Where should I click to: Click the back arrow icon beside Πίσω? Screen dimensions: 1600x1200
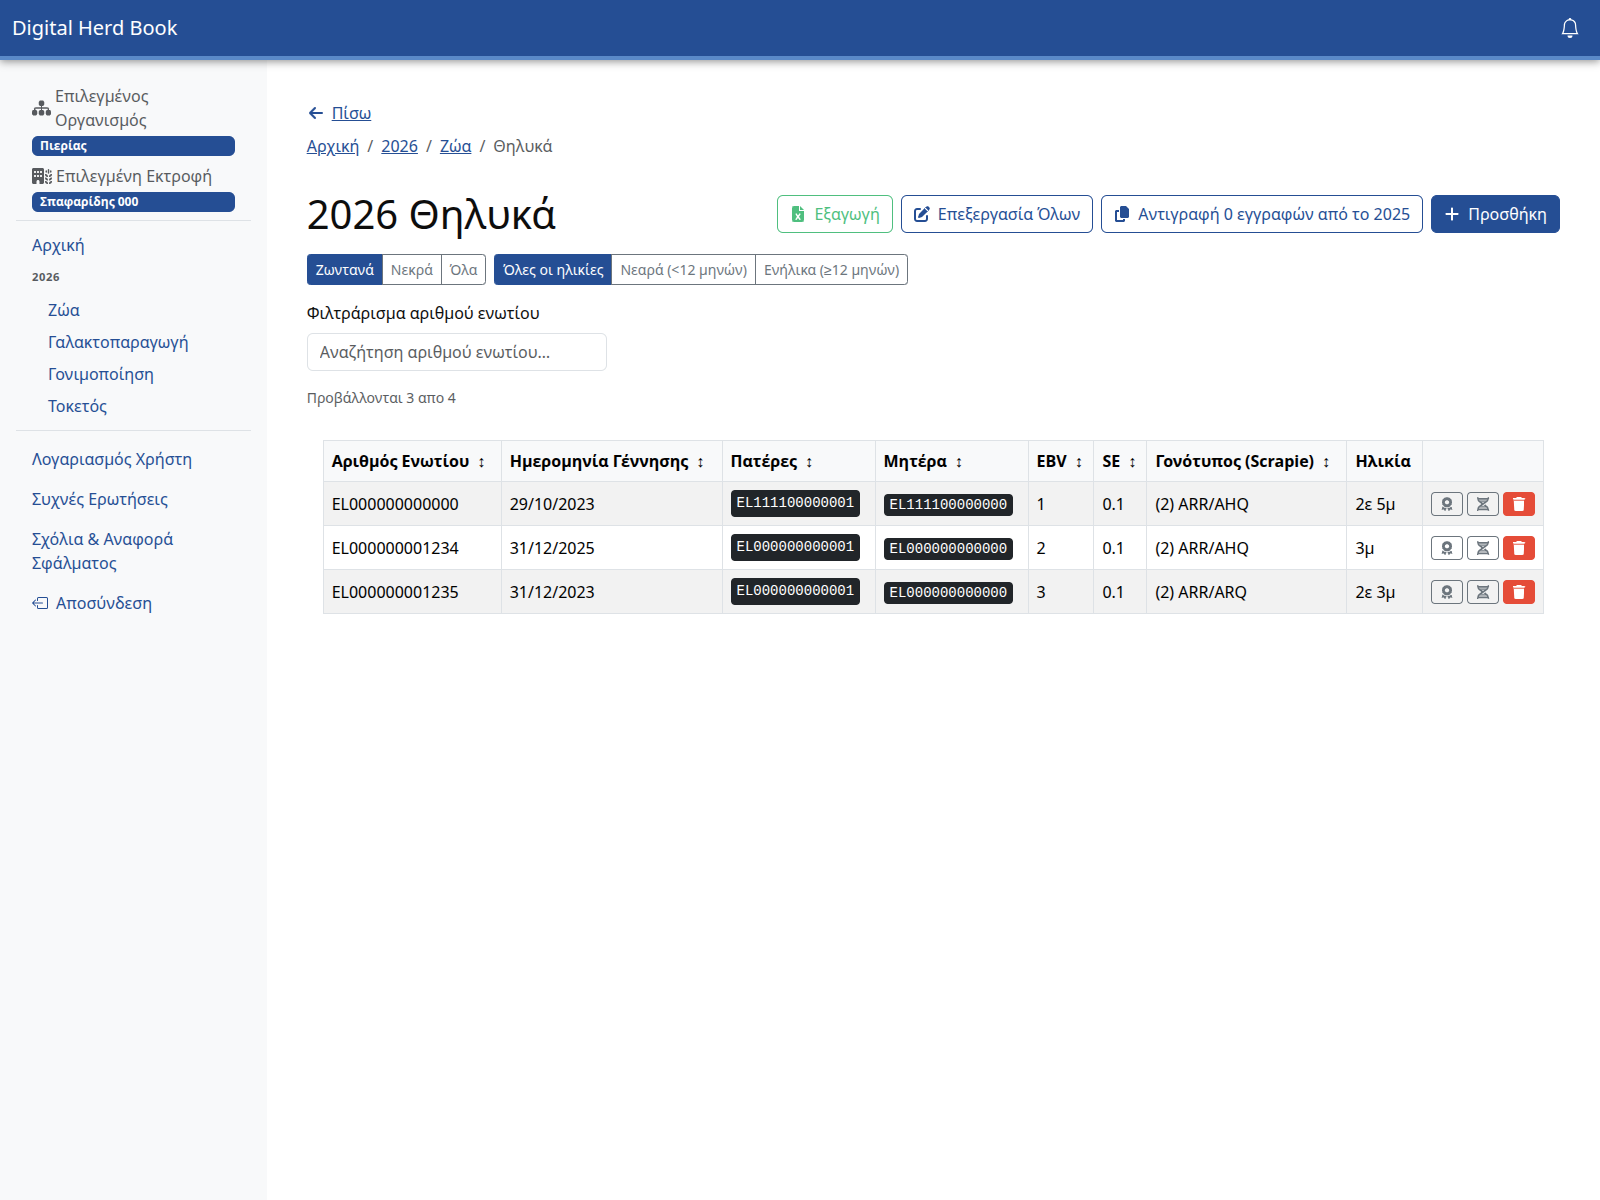[x=316, y=113]
